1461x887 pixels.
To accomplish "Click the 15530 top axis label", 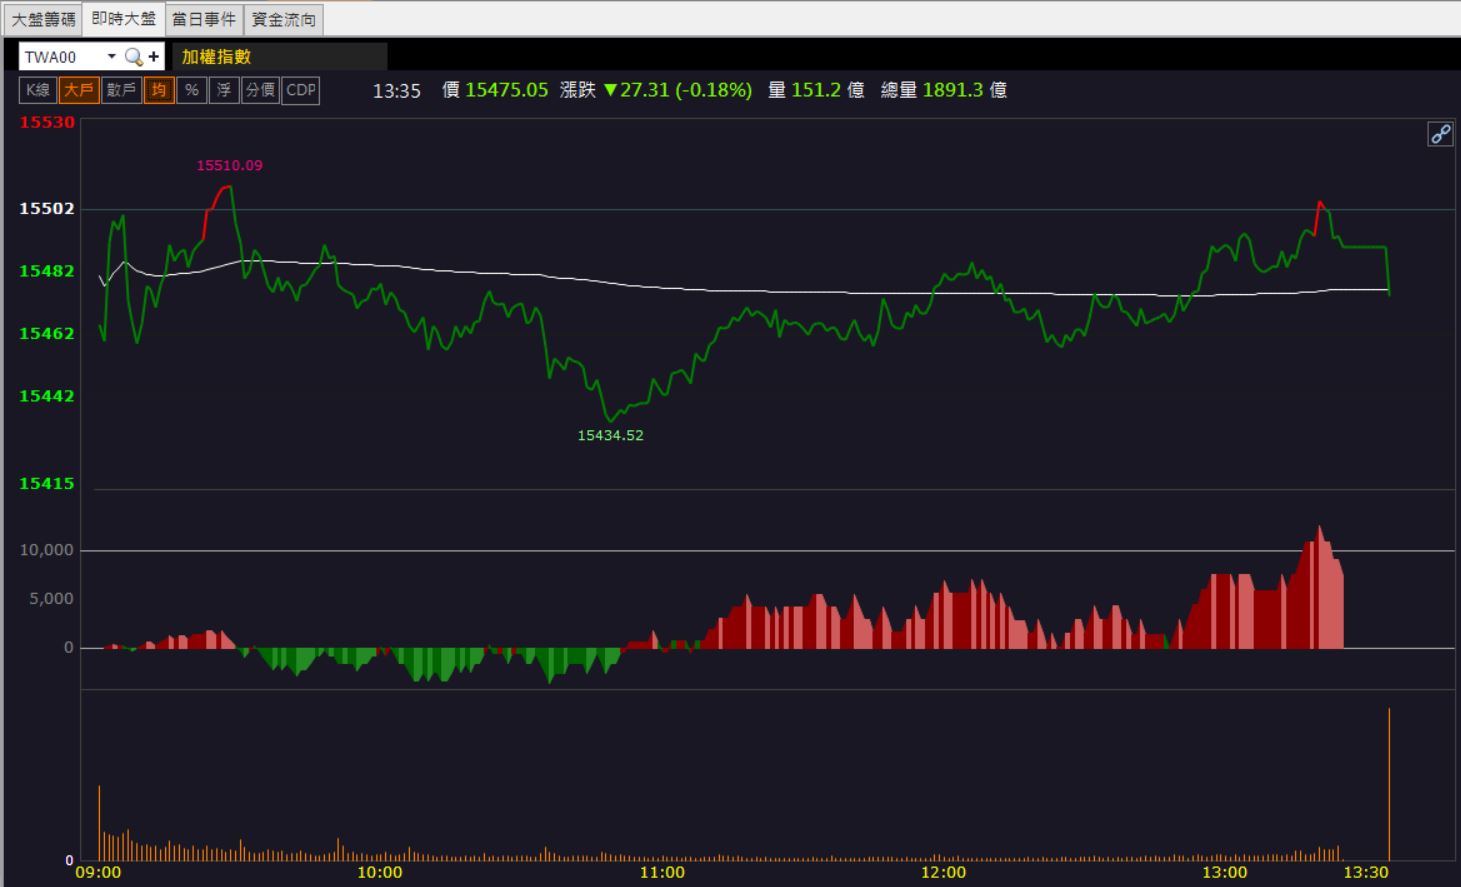I will [x=47, y=122].
